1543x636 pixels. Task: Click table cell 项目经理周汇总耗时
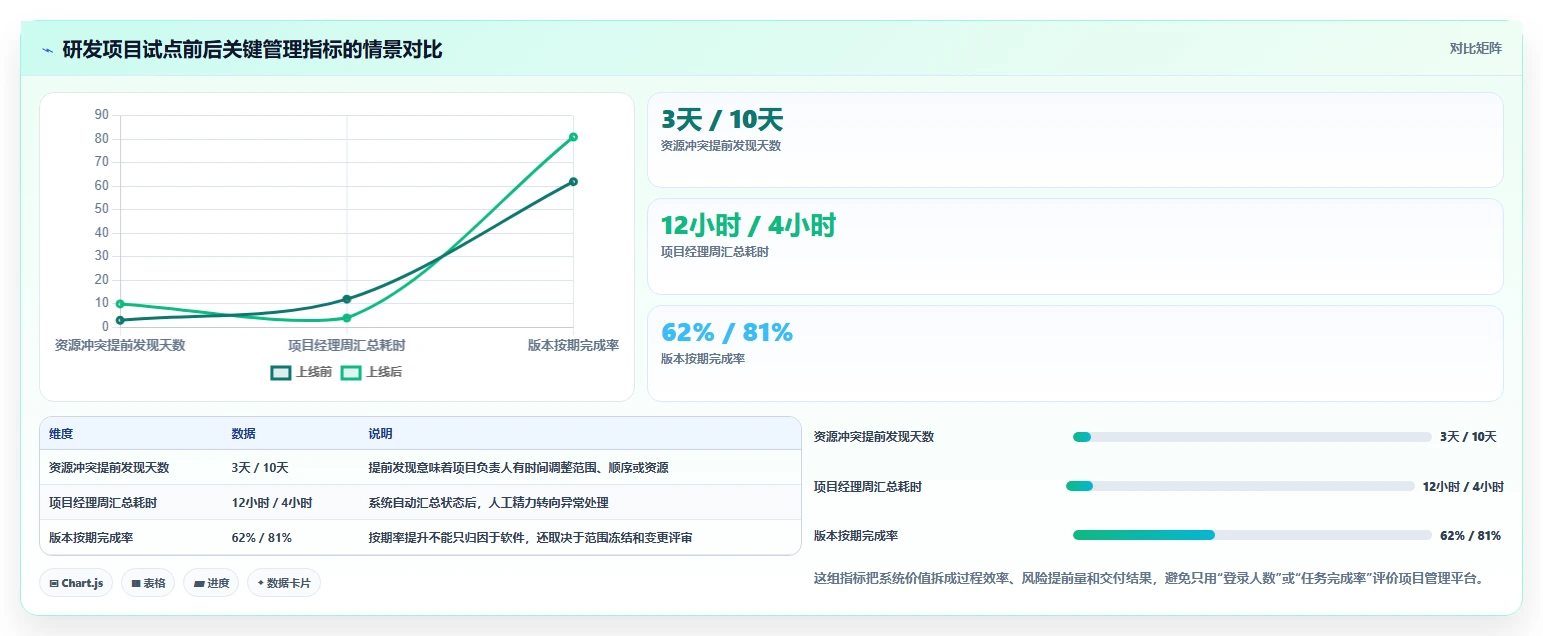pos(103,503)
